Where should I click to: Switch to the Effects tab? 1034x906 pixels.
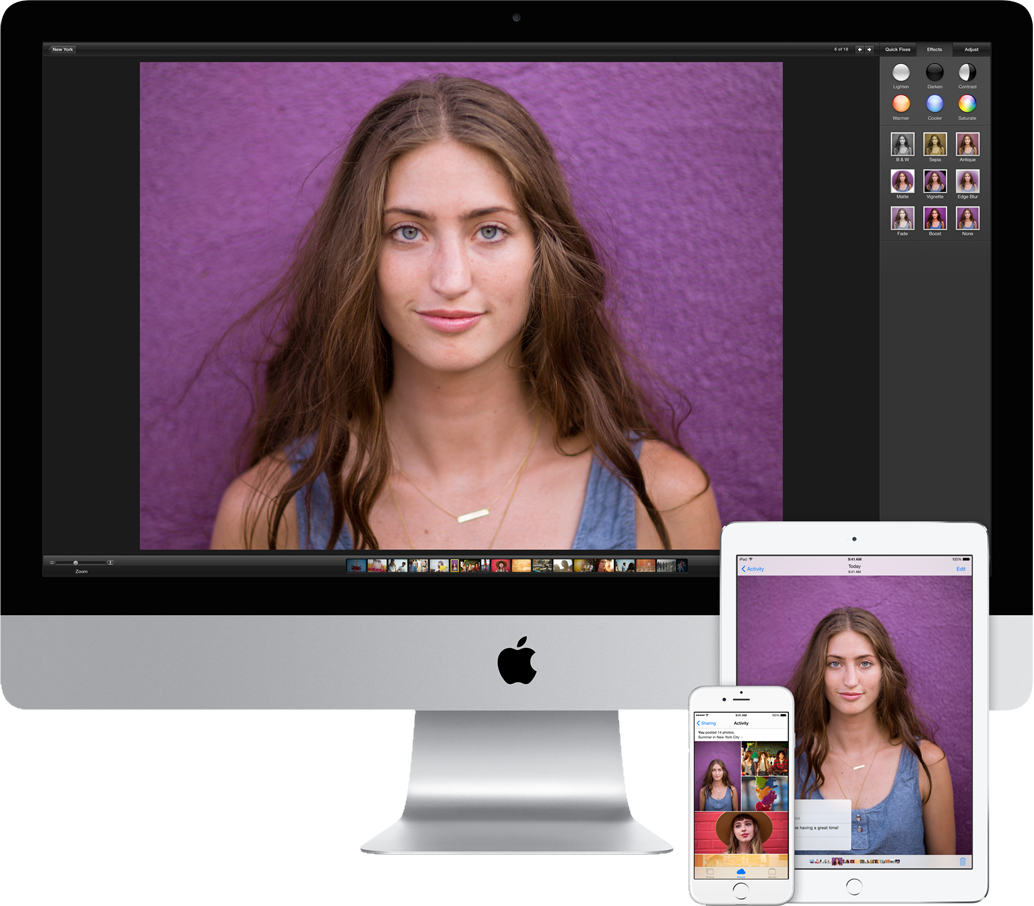[x=934, y=49]
